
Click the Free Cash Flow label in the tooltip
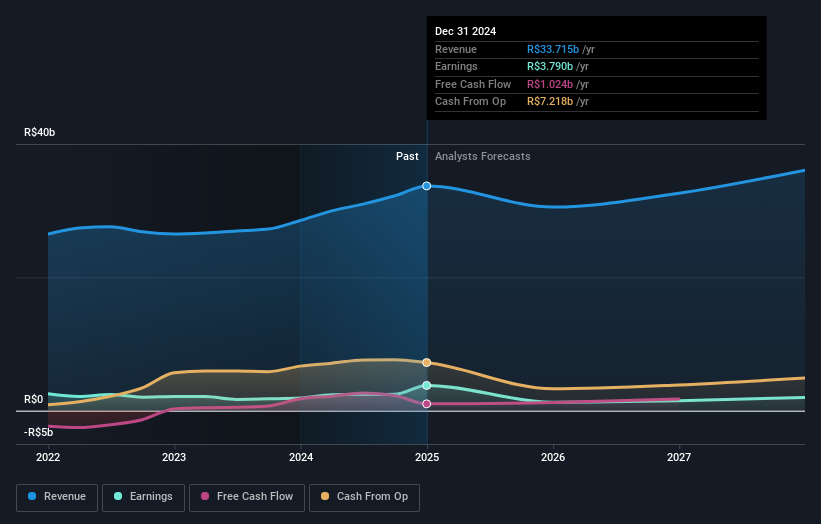[x=473, y=84]
